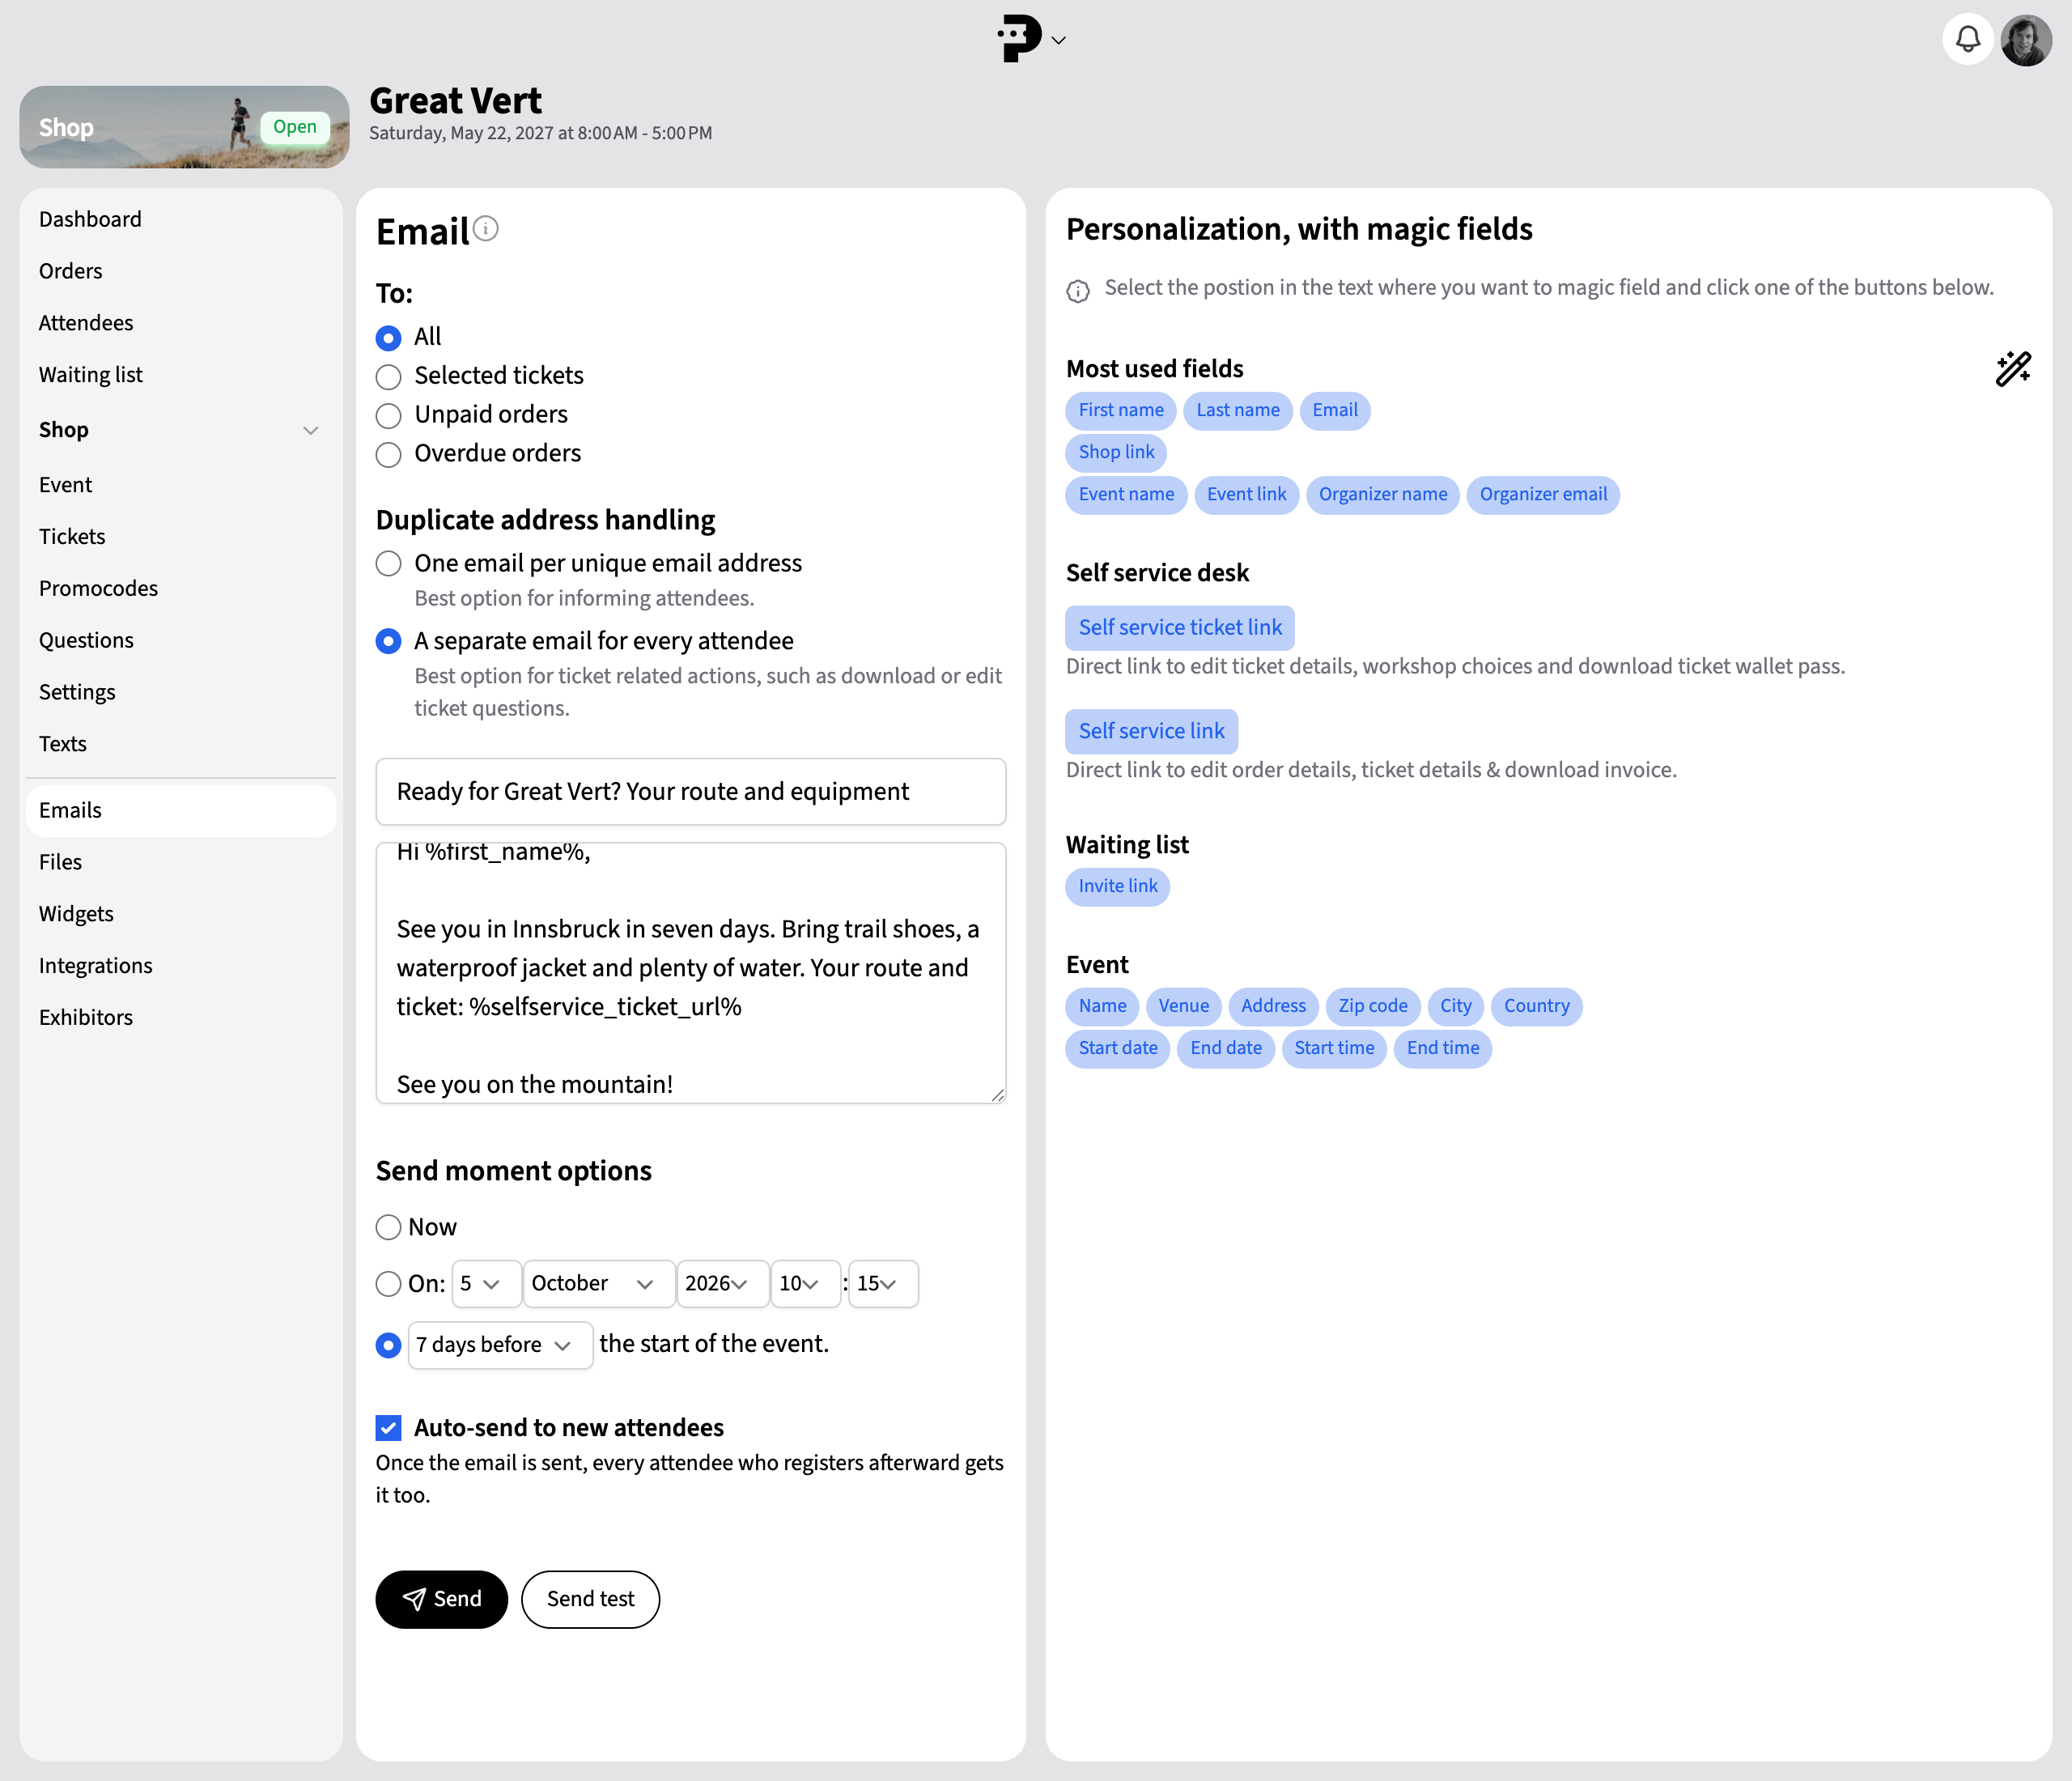This screenshot has height=1781, width=2072.
Task: Open the day dropdown showing 5
Action: point(486,1284)
